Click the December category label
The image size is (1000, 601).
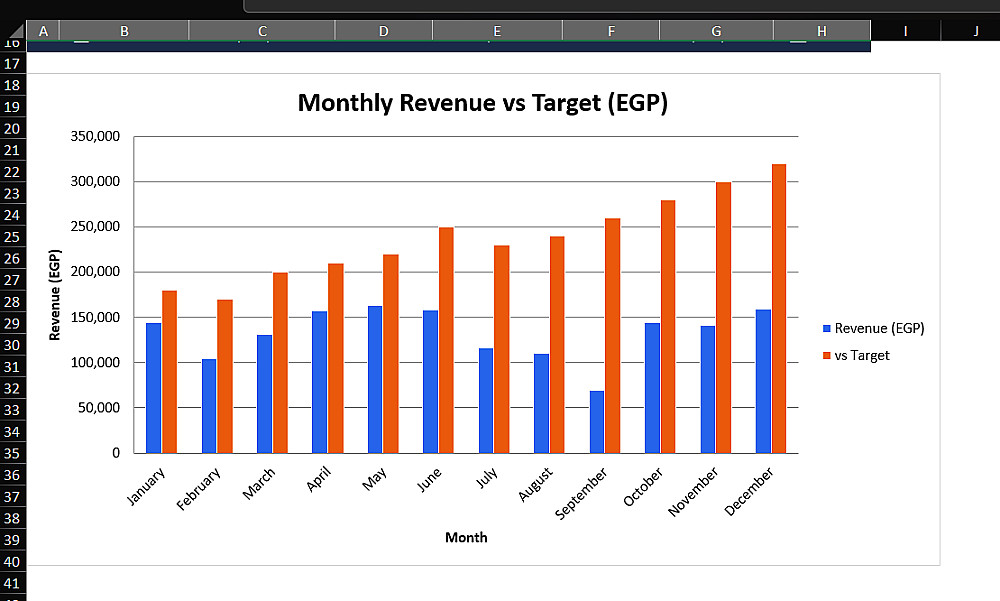coord(749,491)
